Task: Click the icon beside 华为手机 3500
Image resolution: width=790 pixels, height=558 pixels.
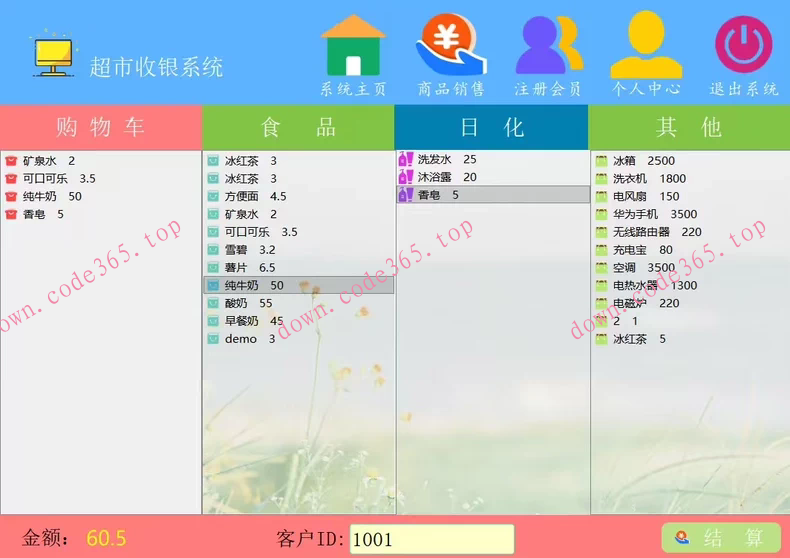Action: click(602, 215)
